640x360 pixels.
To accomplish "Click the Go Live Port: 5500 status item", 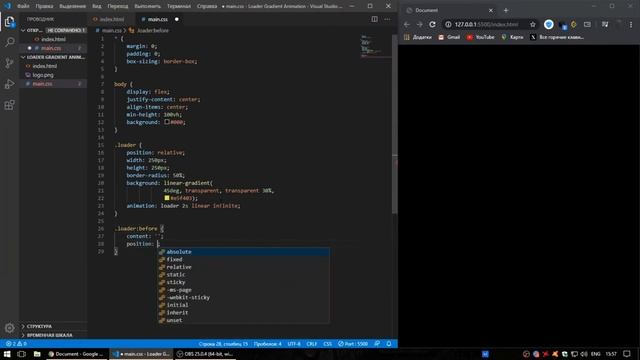I will click(353, 344).
